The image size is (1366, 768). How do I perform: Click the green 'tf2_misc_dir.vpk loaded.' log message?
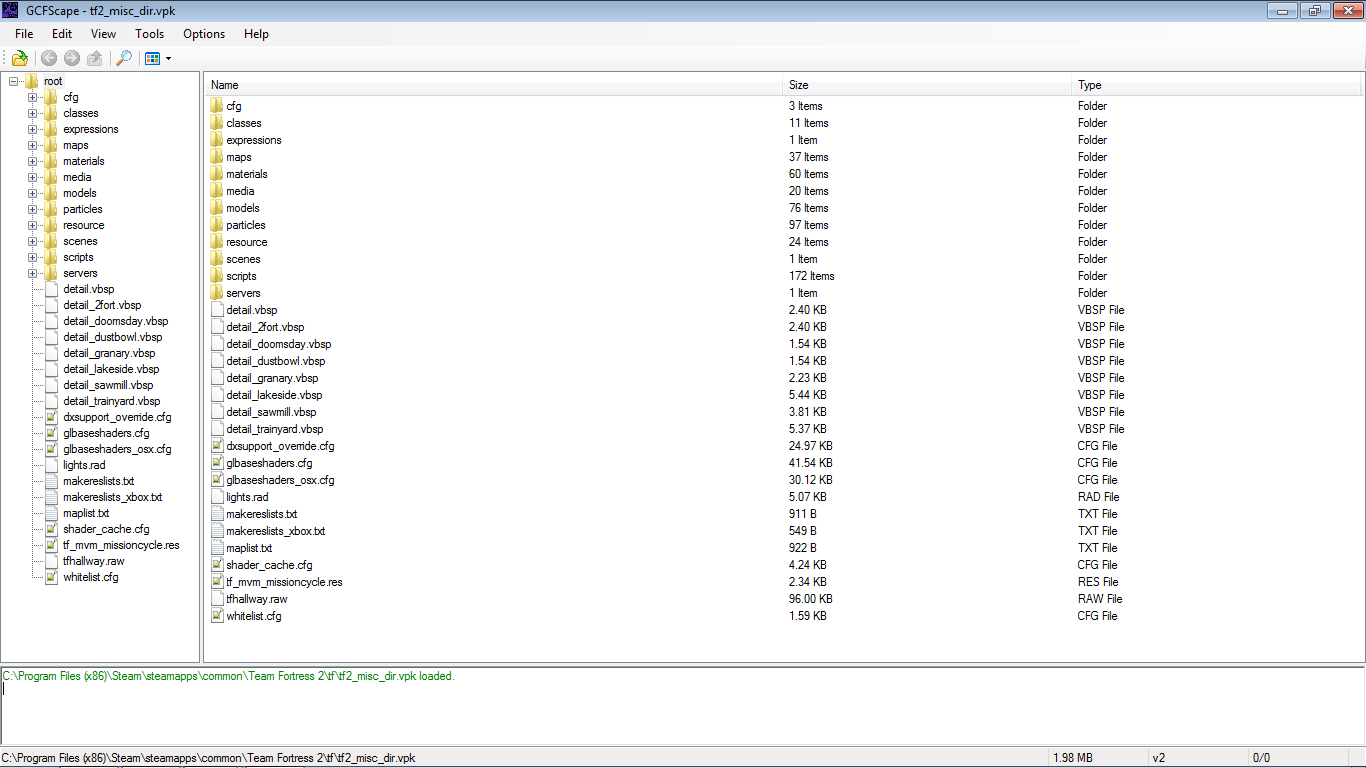(228, 676)
